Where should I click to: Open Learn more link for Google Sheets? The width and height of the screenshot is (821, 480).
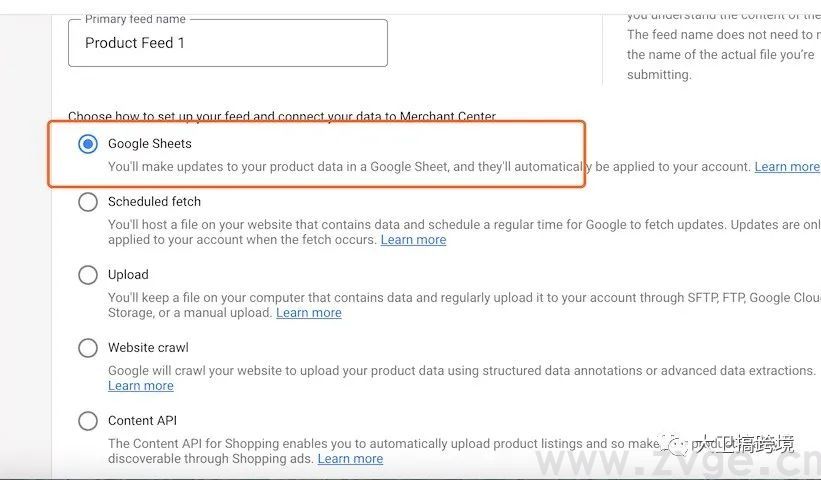point(787,167)
